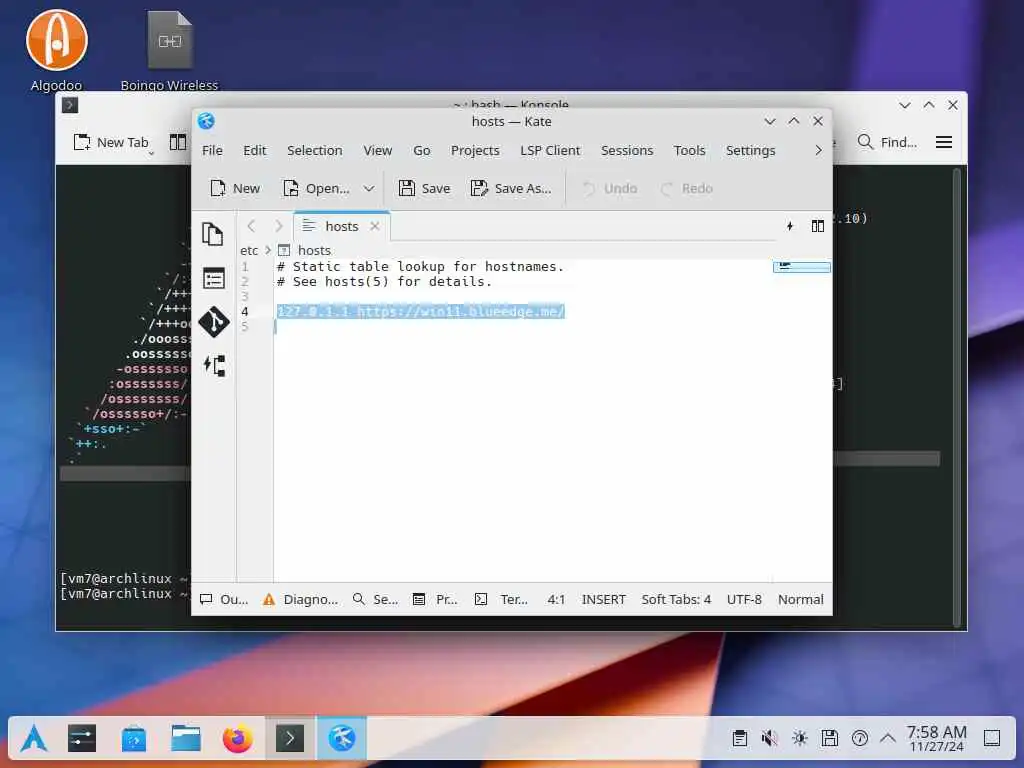Click the Konsole vertical scrollbar
Screen dimensions: 1024x768
(957, 398)
